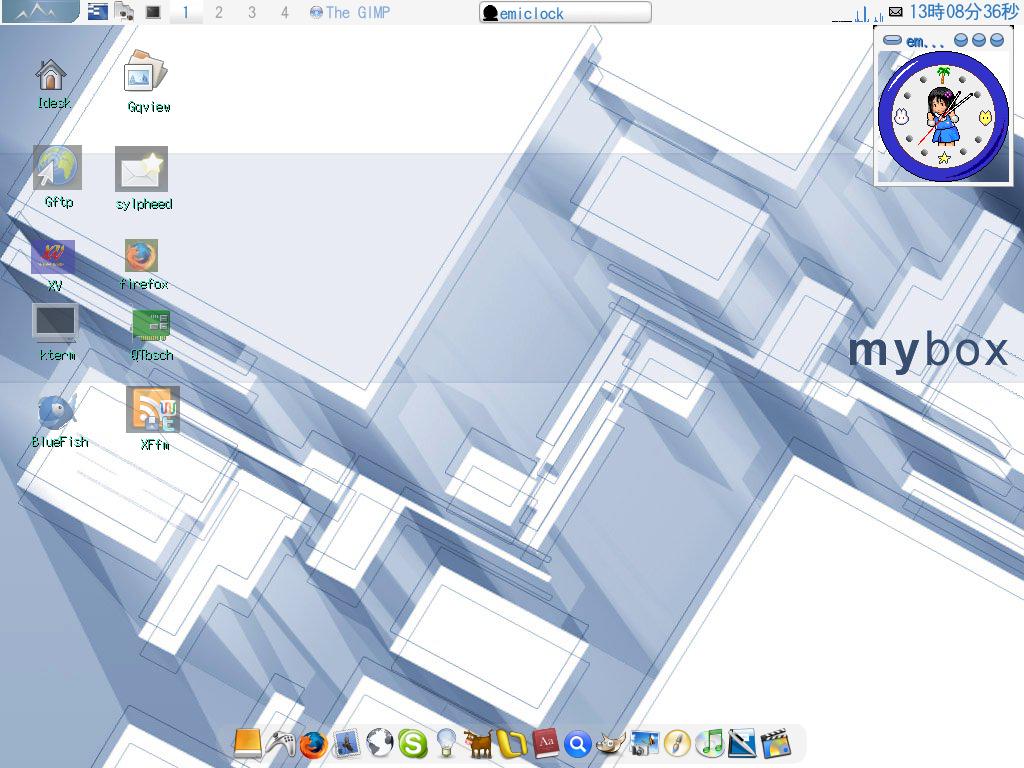
Task: Switch to workspace 4 in pager
Action: [284, 13]
